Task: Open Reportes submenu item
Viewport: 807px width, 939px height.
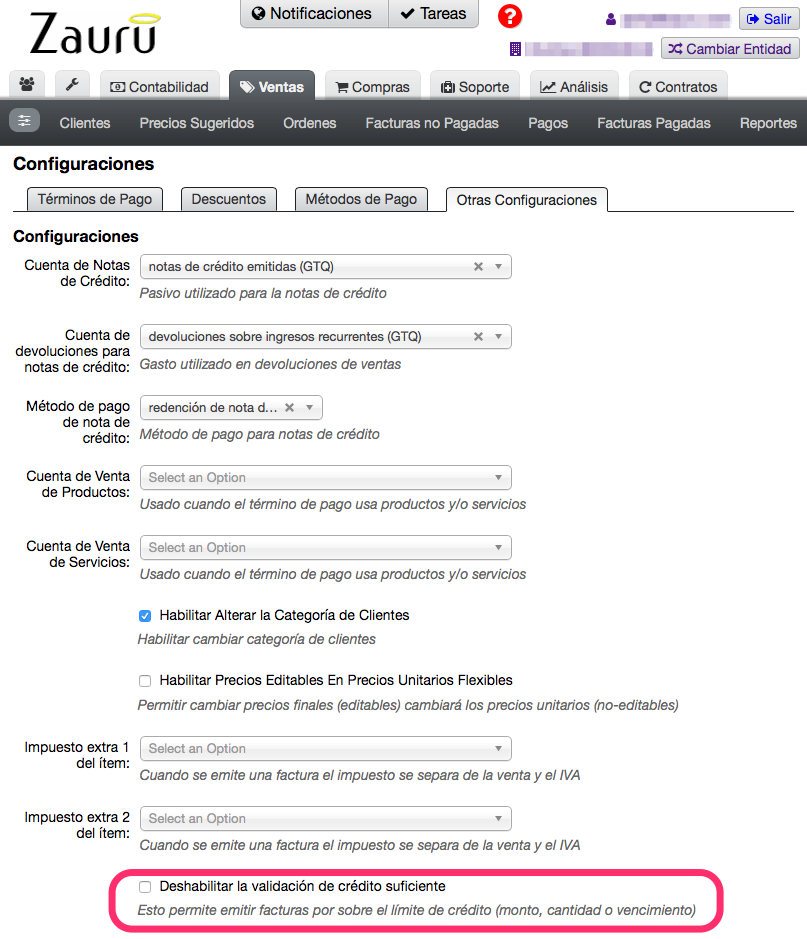Action: tap(768, 123)
